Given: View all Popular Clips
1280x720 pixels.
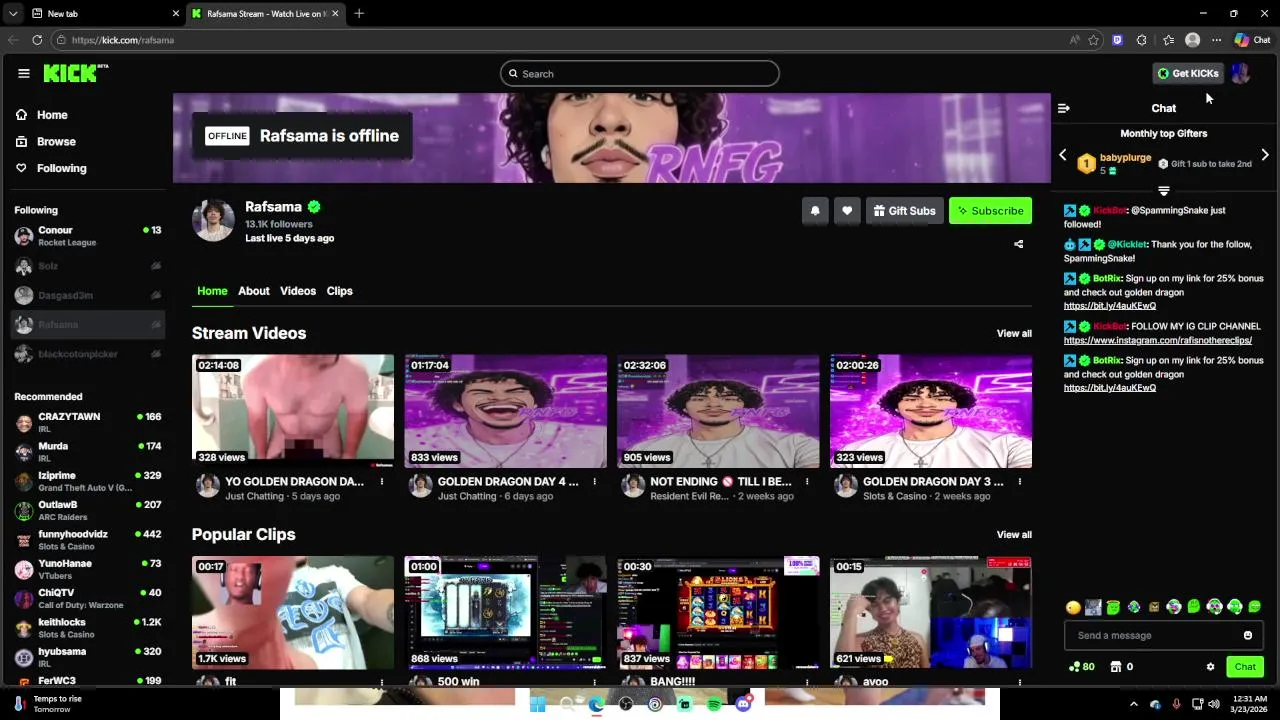Looking at the screenshot, I should click(x=1014, y=535).
